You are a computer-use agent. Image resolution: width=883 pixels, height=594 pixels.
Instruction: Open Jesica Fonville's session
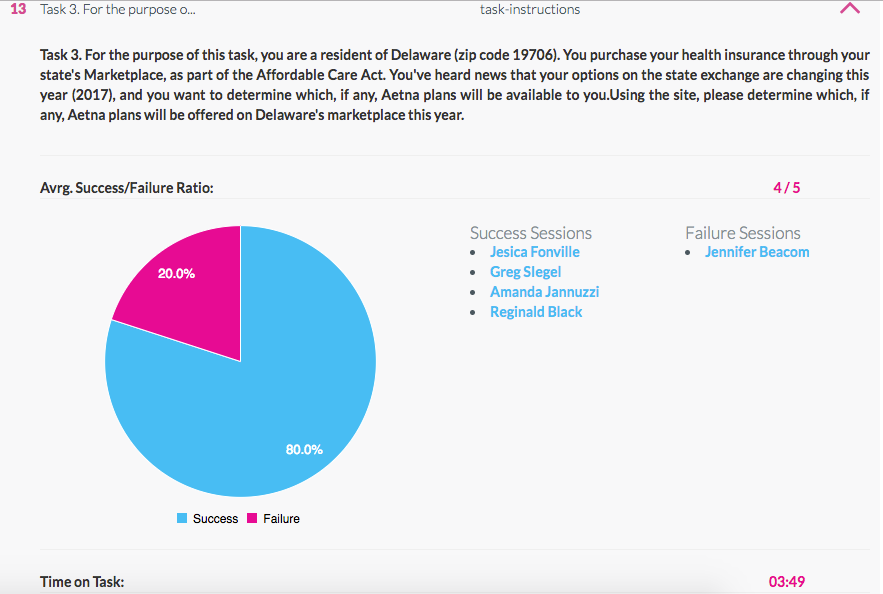(x=534, y=252)
